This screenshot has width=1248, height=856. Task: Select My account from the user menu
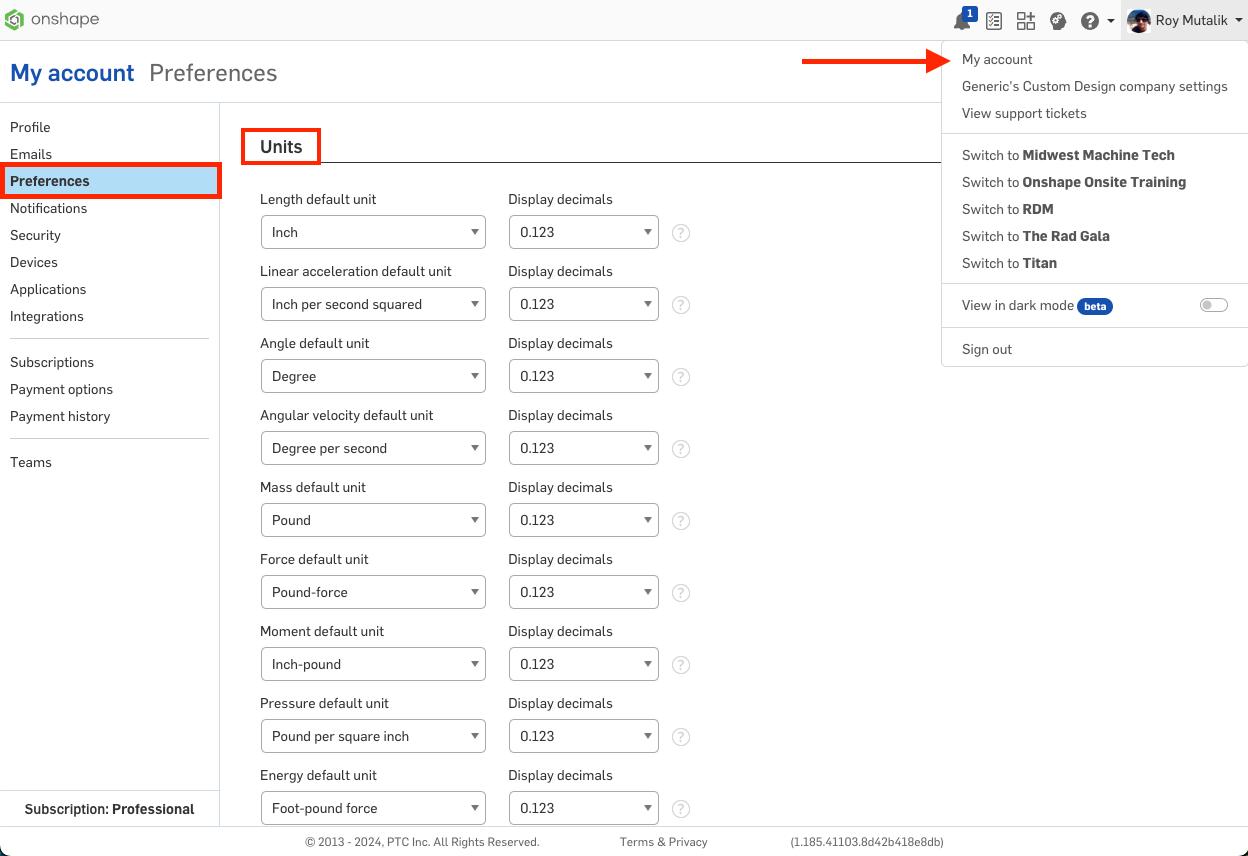click(x=997, y=59)
